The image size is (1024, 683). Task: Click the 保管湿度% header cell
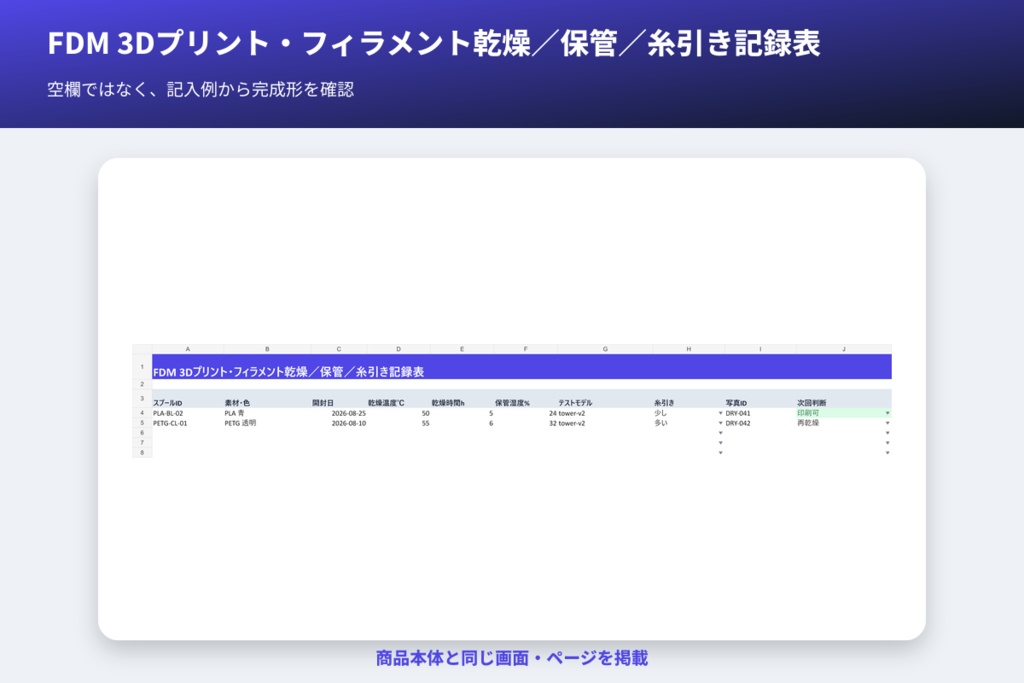[x=525, y=399]
